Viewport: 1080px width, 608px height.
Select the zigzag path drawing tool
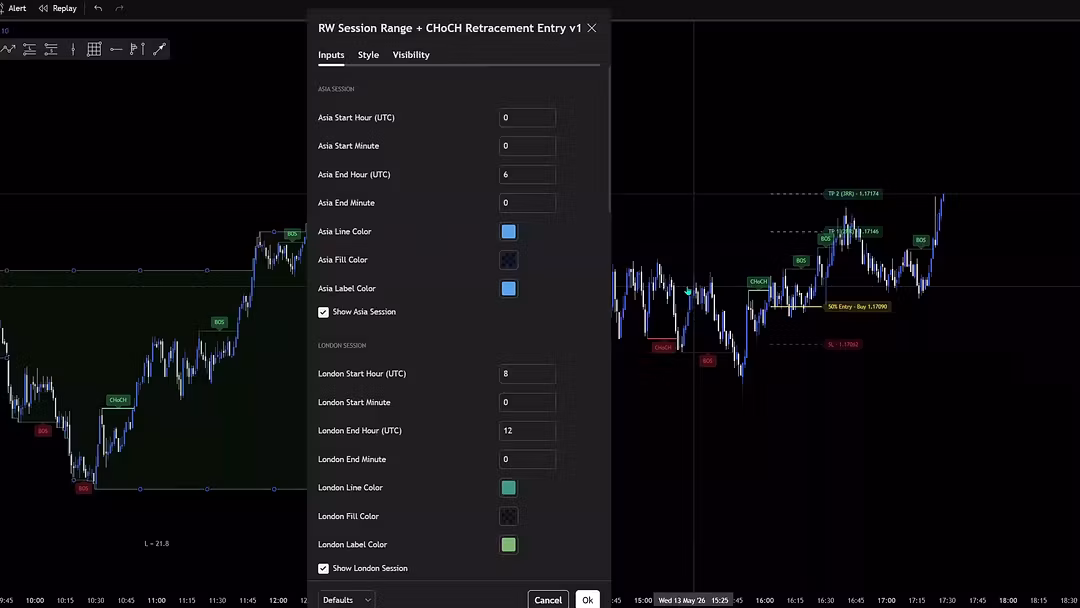point(8,49)
